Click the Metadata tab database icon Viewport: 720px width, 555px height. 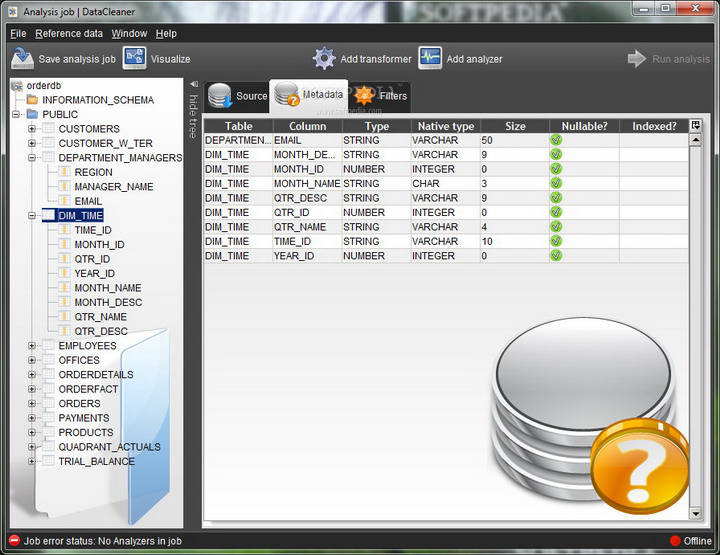pos(287,94)
